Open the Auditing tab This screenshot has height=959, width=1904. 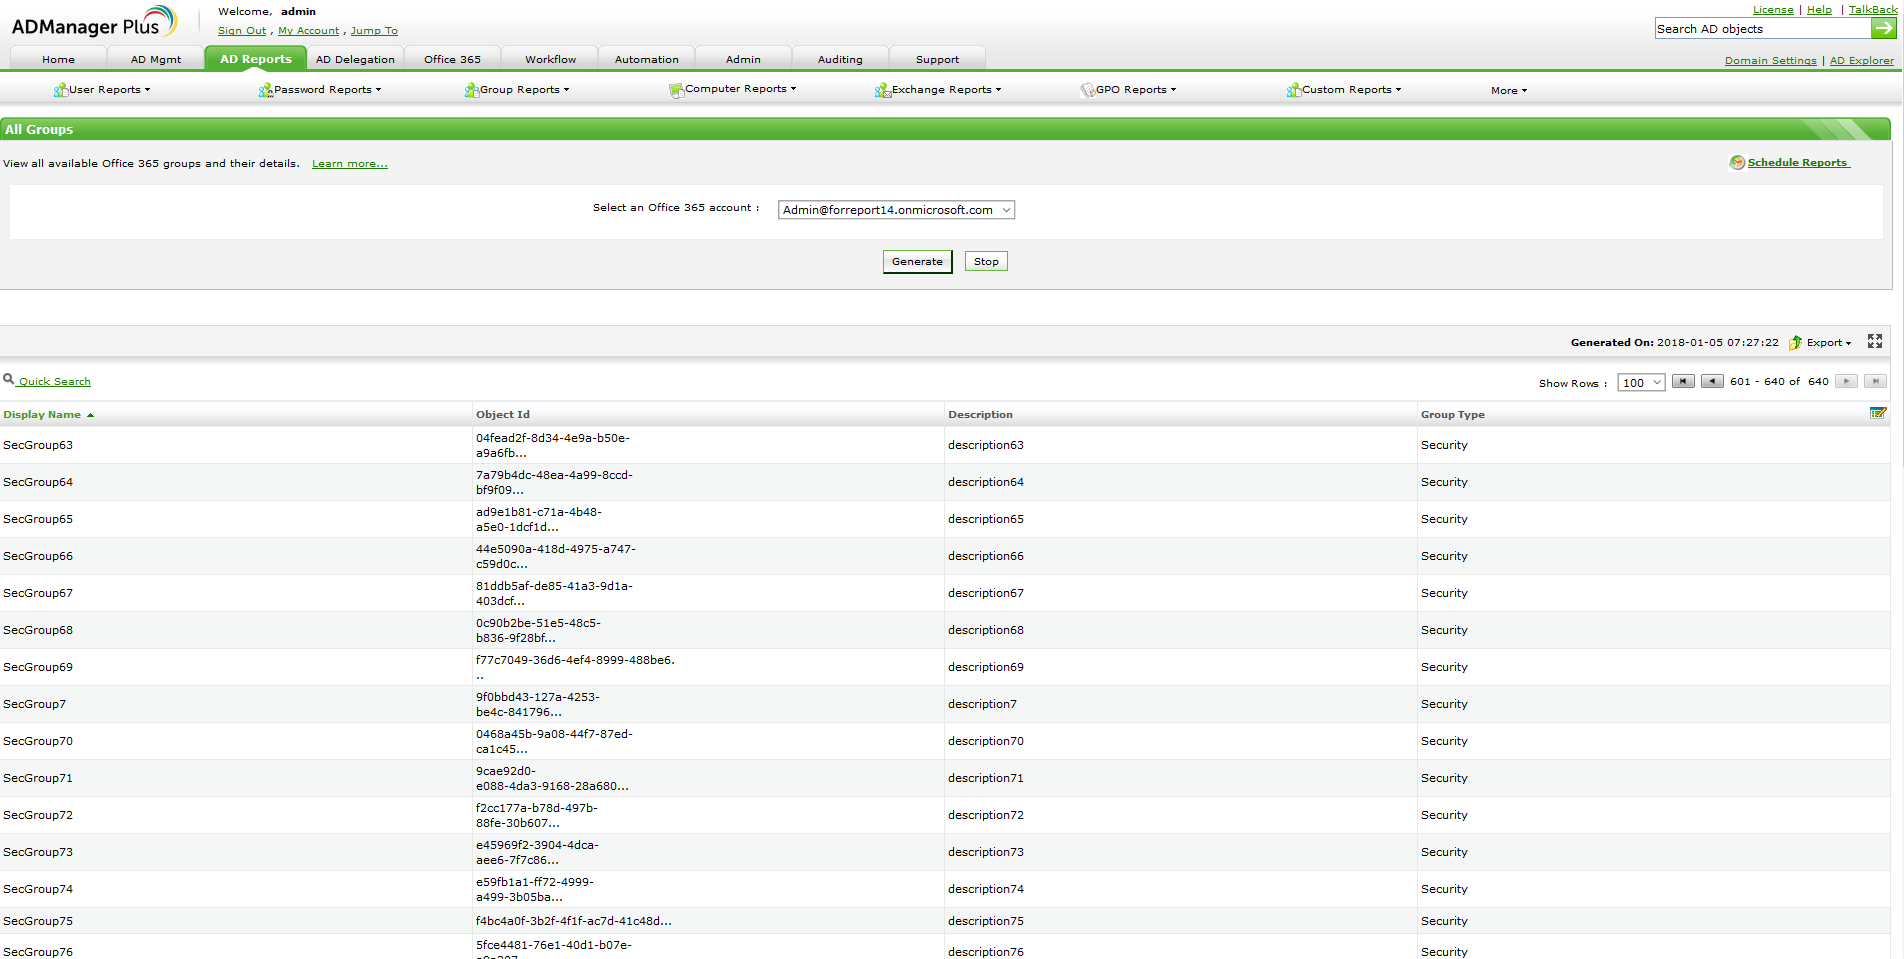coord(839,60)
